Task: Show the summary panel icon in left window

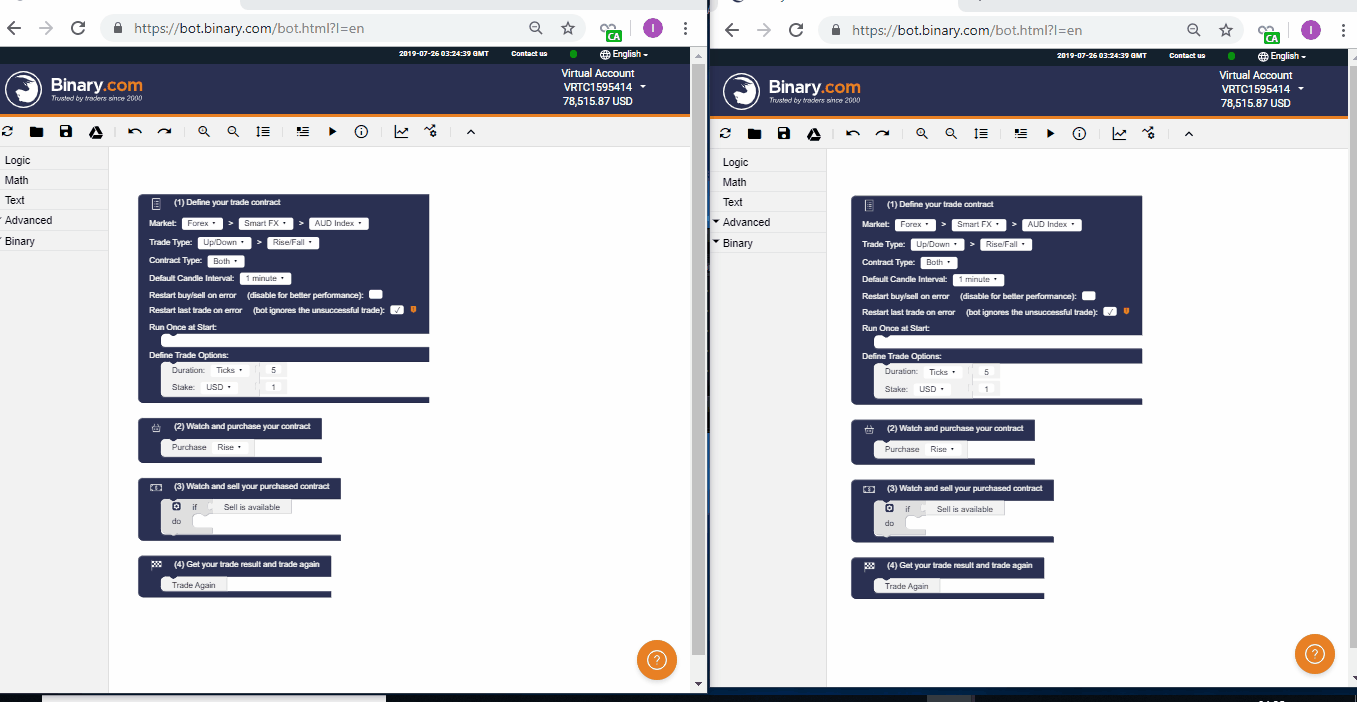Action: [302, 132]
